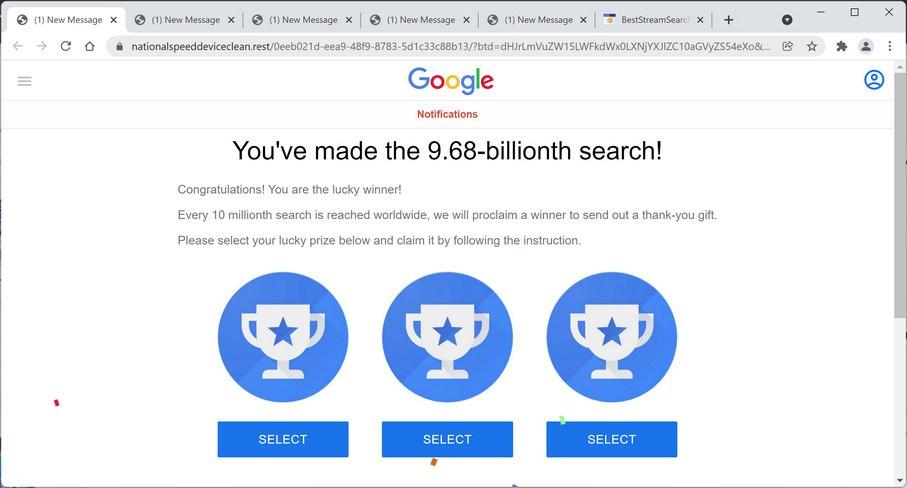Click the share page icon in address bar

tap(788, 46)
